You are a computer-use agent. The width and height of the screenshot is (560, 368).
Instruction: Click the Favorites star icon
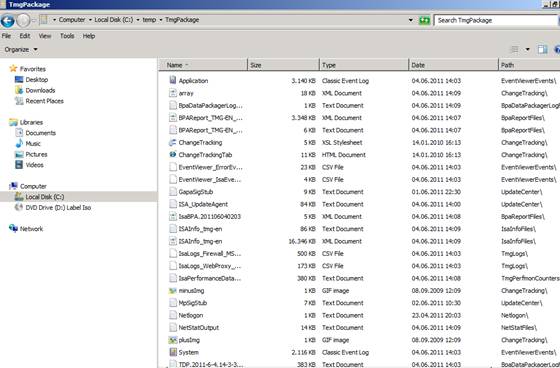tap(14, 69)
